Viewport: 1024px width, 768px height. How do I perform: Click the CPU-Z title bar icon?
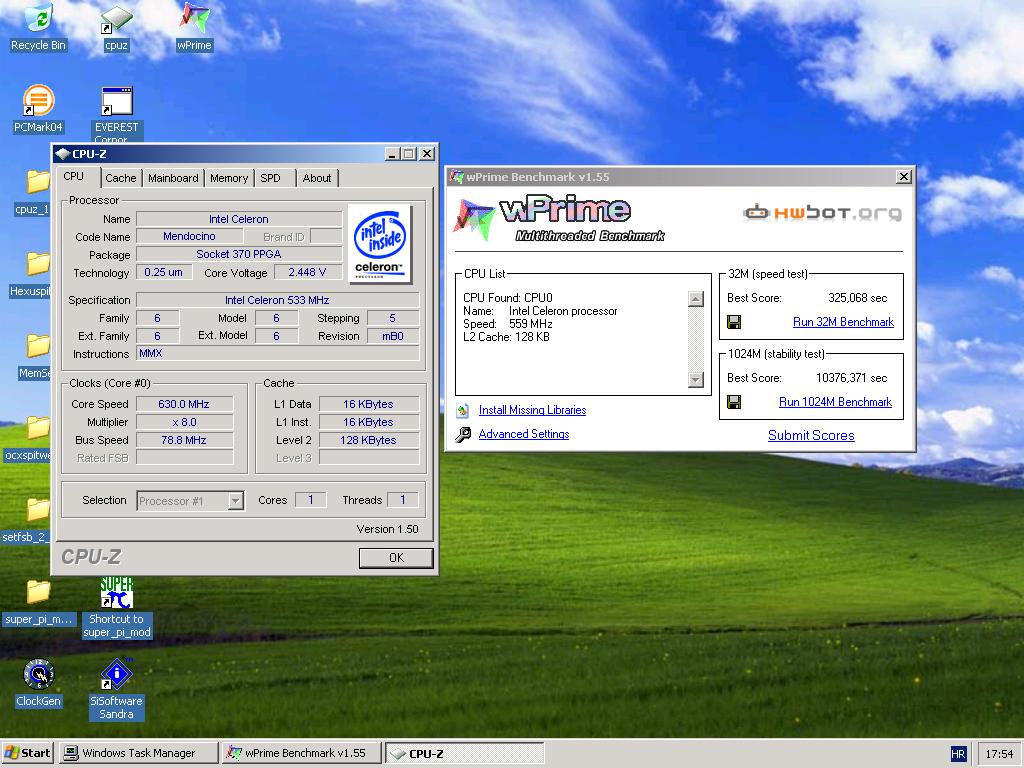(63, 154)
